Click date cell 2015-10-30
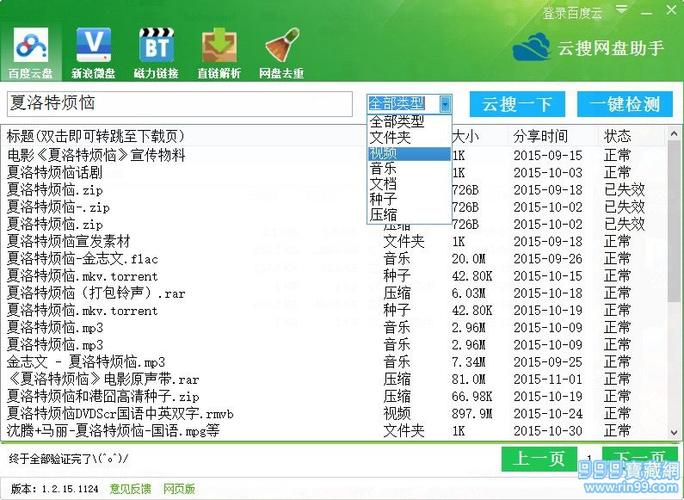Screen dimensions: 684x500 [x=548, y=431]
